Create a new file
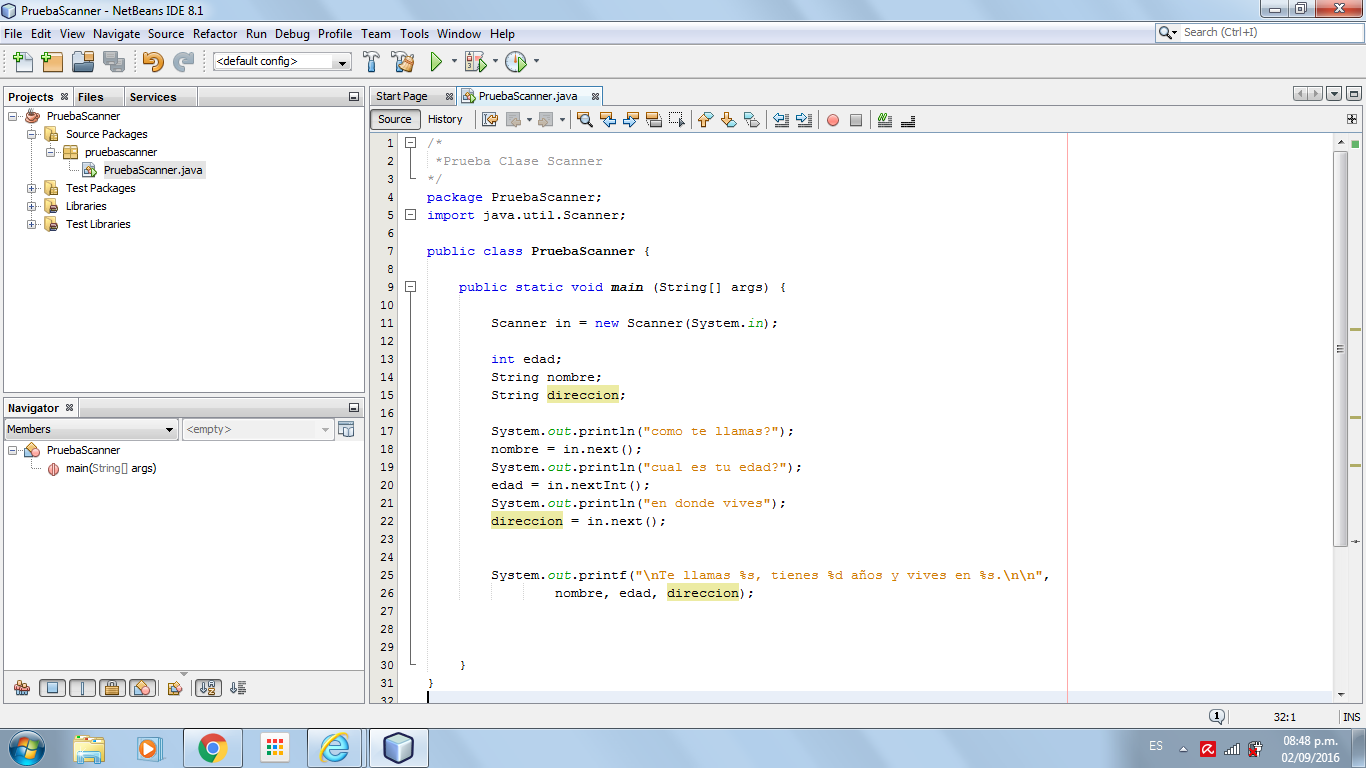Viewport: 1366px width, 768px height. (22, 61)
